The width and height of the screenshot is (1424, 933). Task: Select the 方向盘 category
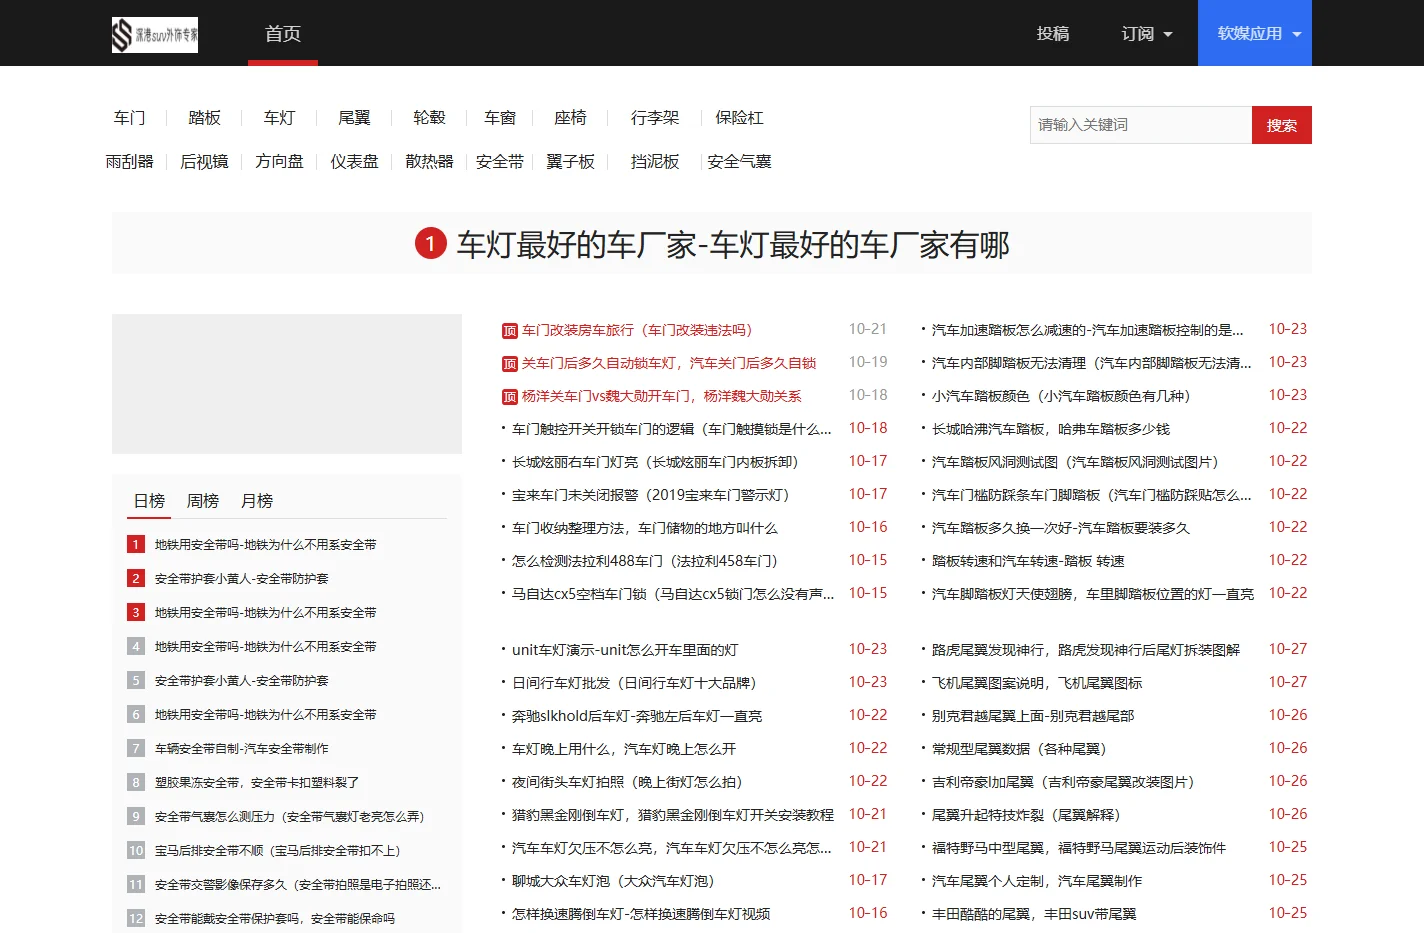(280, 162)
